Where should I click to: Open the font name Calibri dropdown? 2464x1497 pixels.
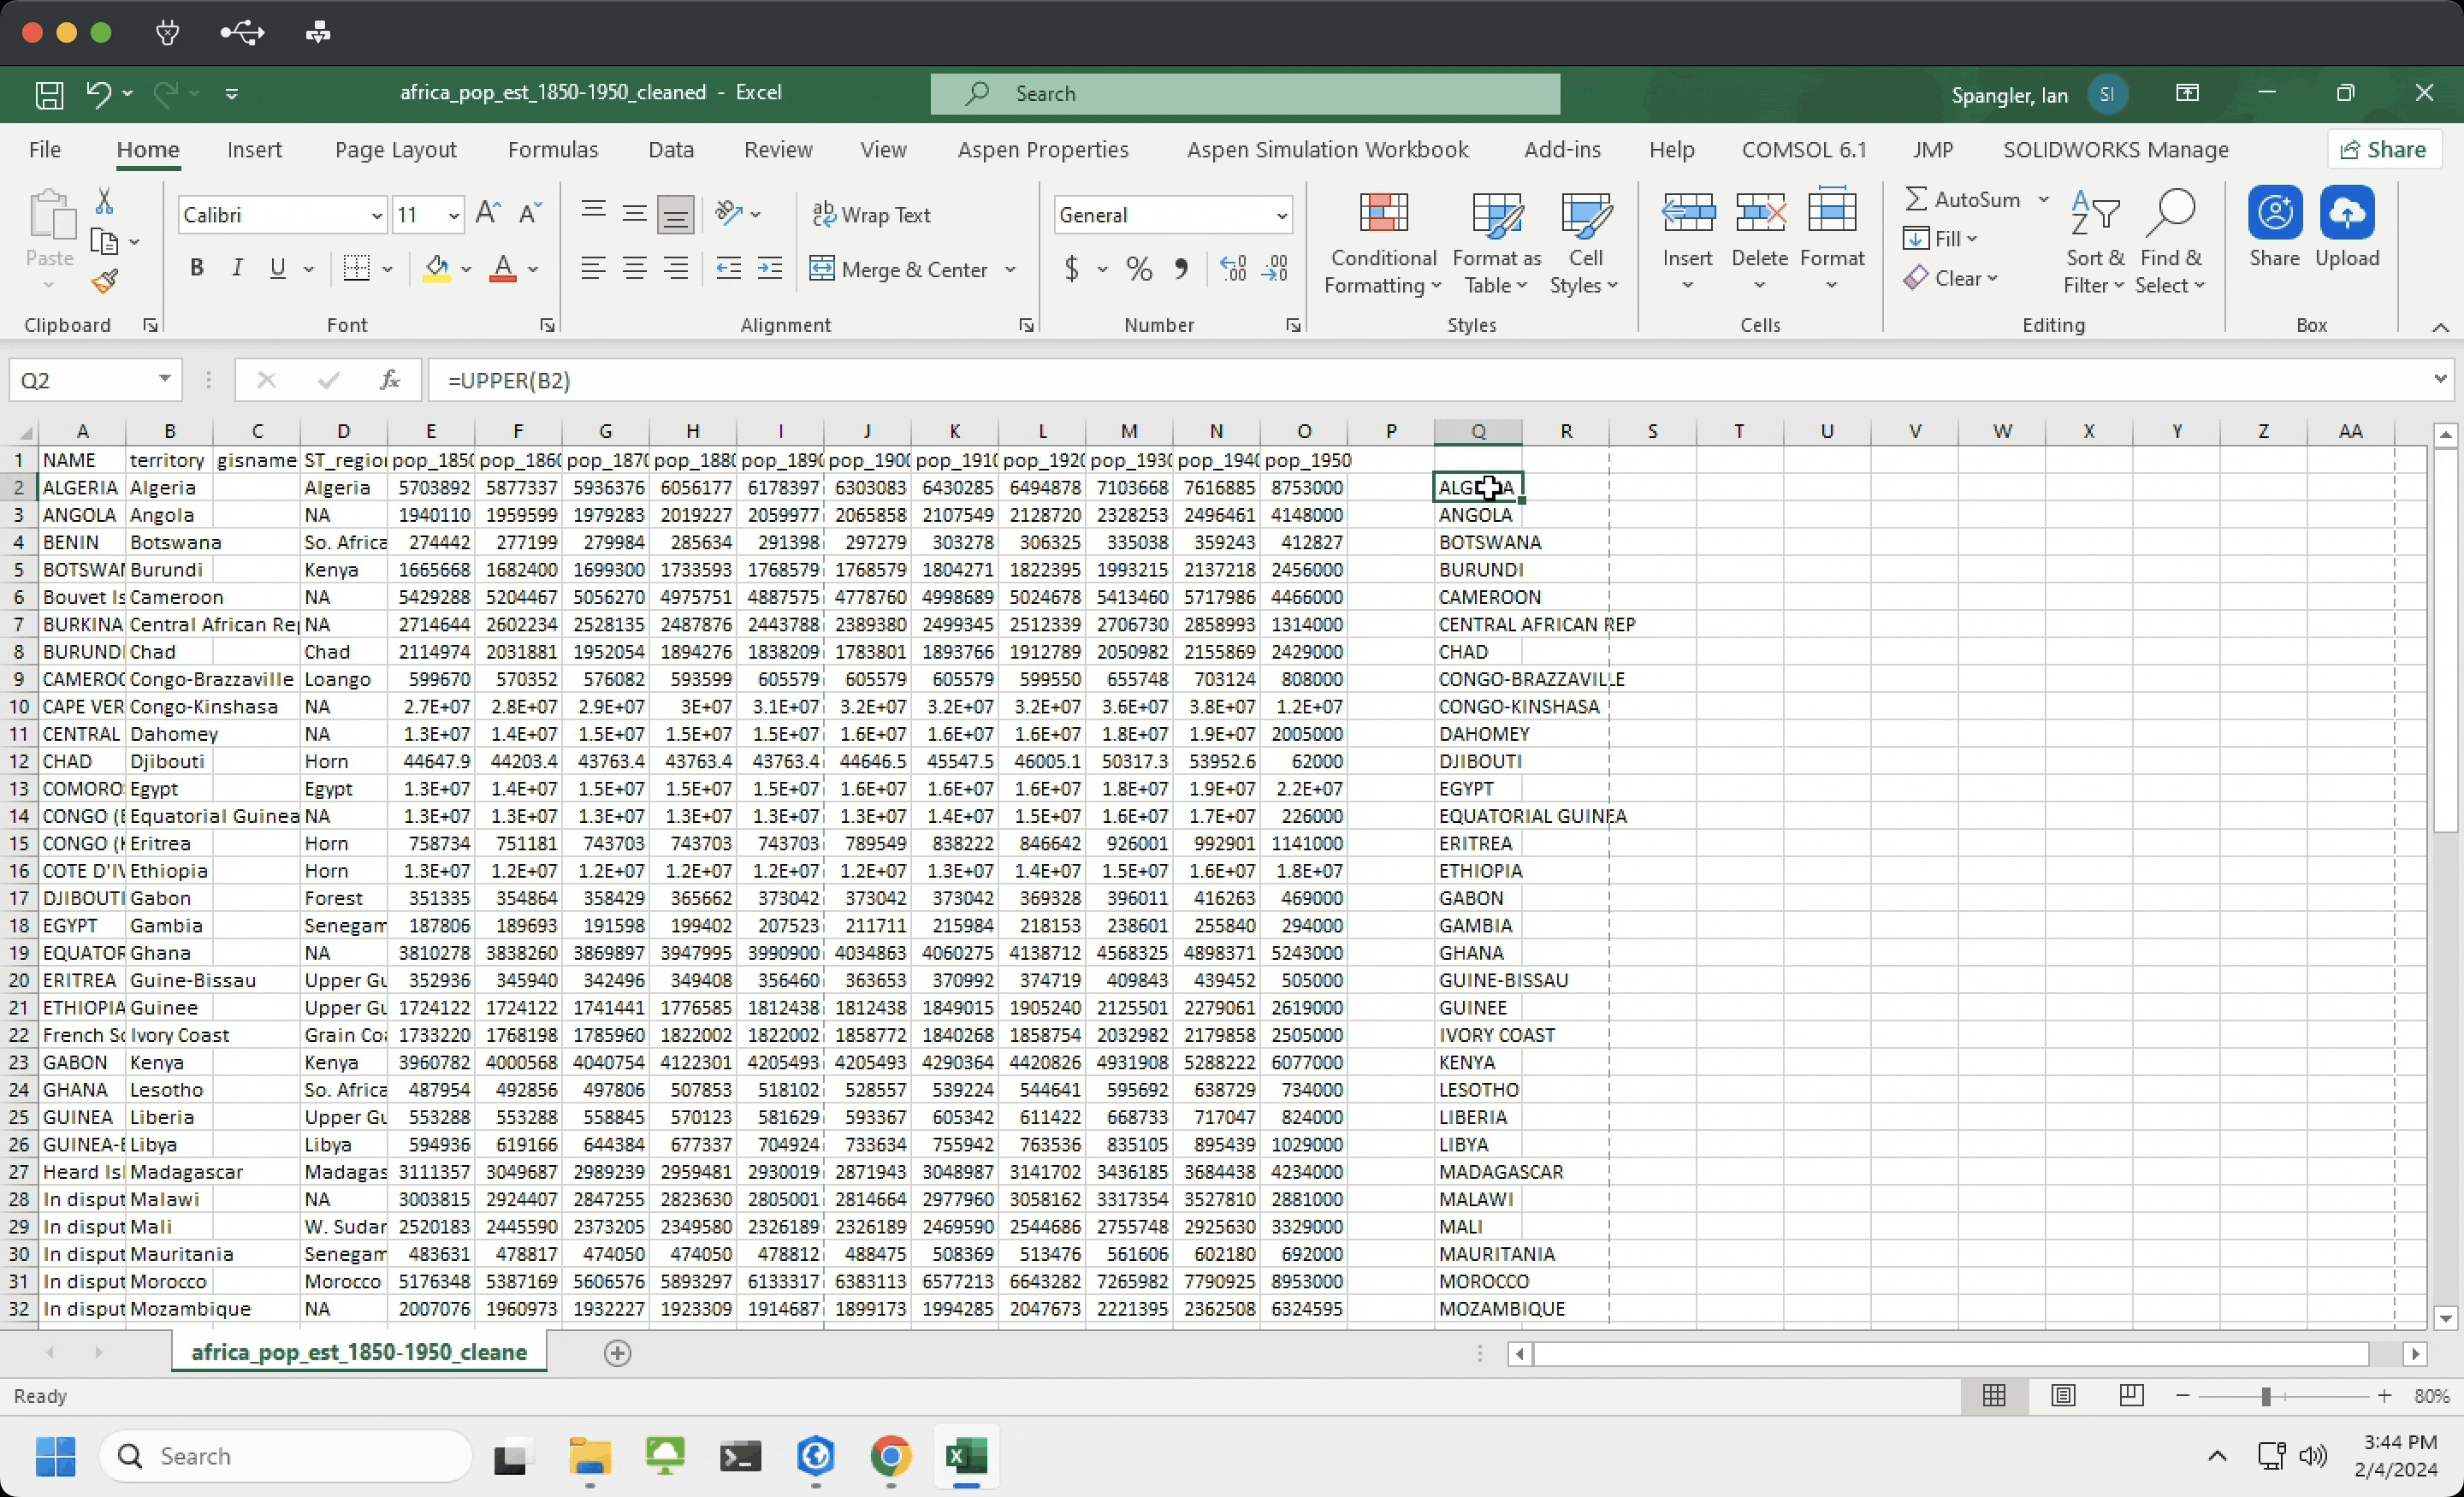(x=376, y=215)
